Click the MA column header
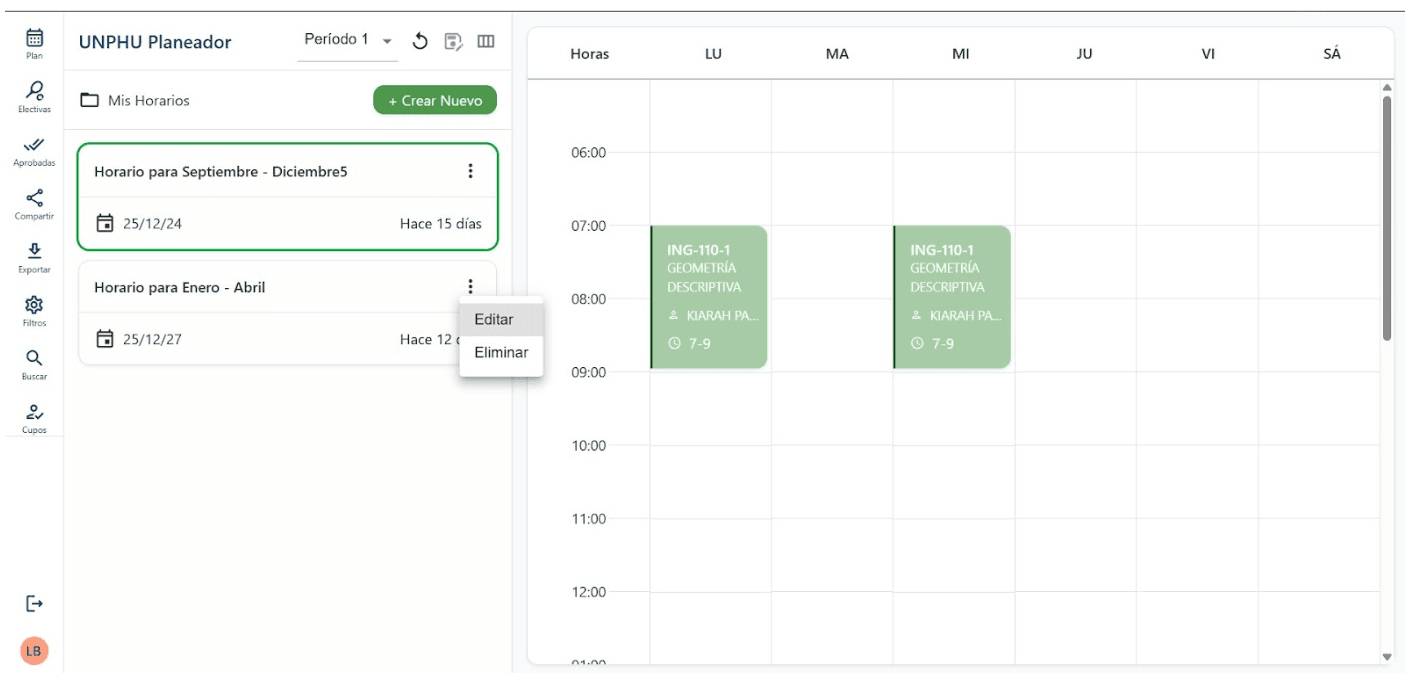Image resolution: width=1405 pixels, height=673 pixels. pyautogui.click(x=837, y=54)
